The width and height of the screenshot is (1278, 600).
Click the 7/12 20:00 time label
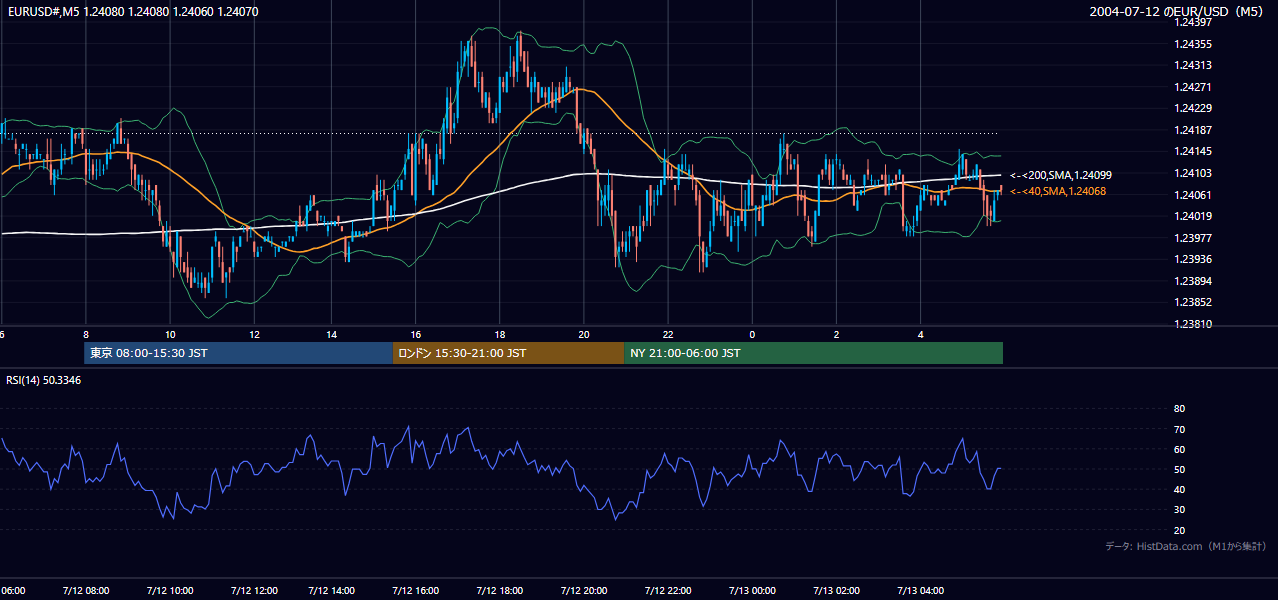[x=585, y=591]
